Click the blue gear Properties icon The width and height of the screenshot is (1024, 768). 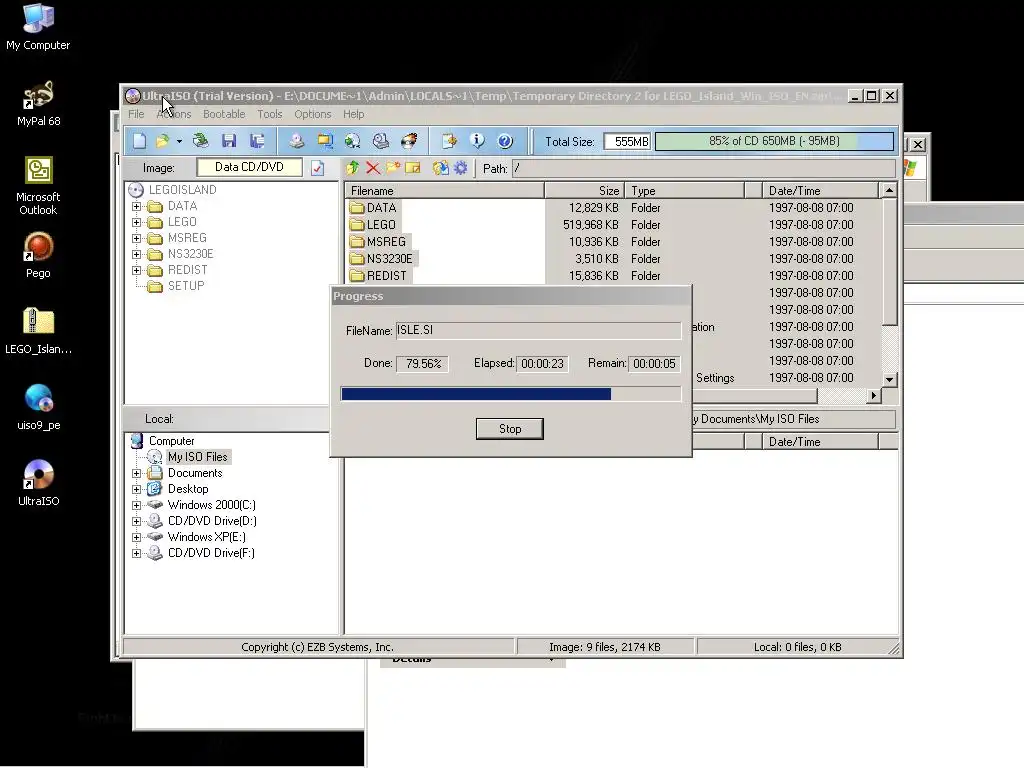point(461,168)
